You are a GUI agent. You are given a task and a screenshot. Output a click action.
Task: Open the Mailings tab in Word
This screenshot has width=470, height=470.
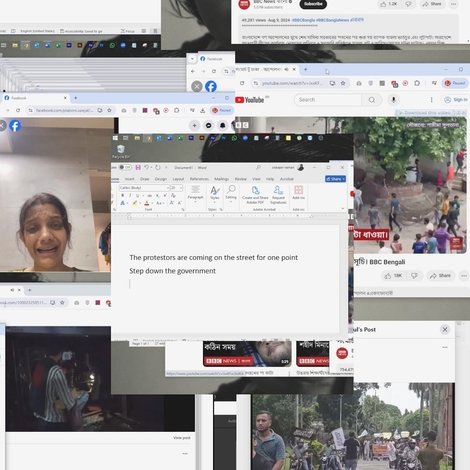pos(221,179)
